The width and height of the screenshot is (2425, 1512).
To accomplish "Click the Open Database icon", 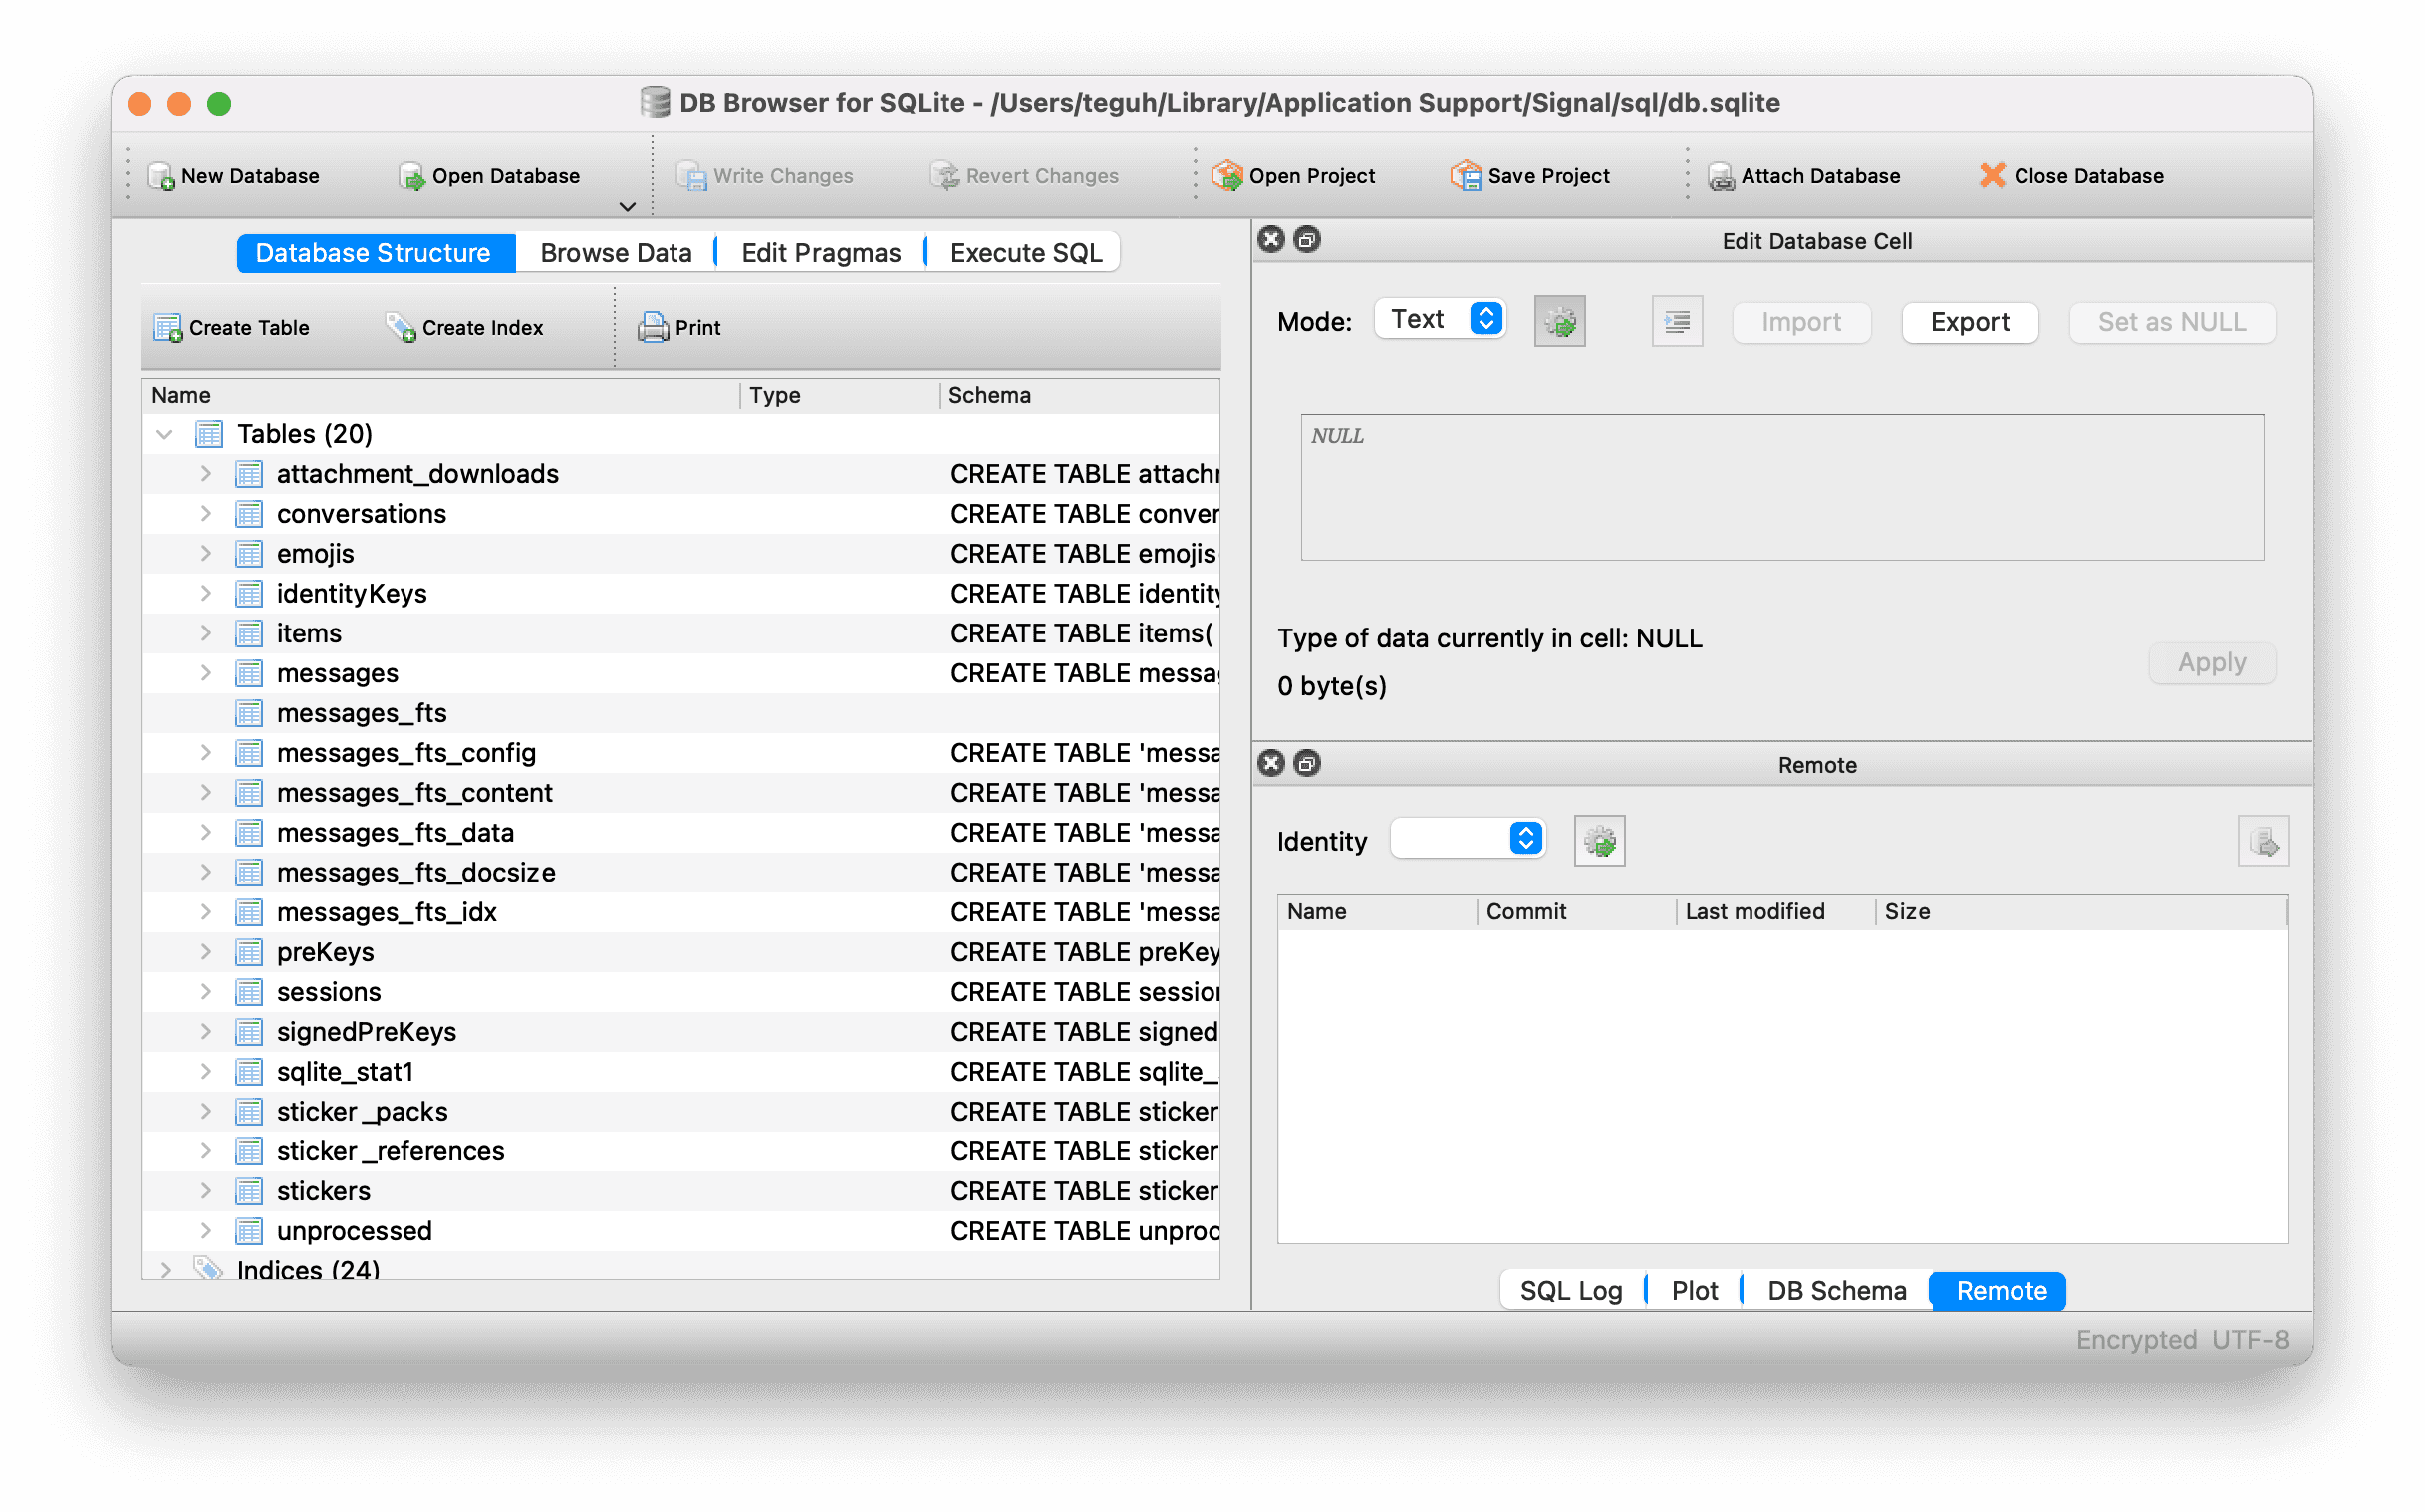I will point(412,177).
